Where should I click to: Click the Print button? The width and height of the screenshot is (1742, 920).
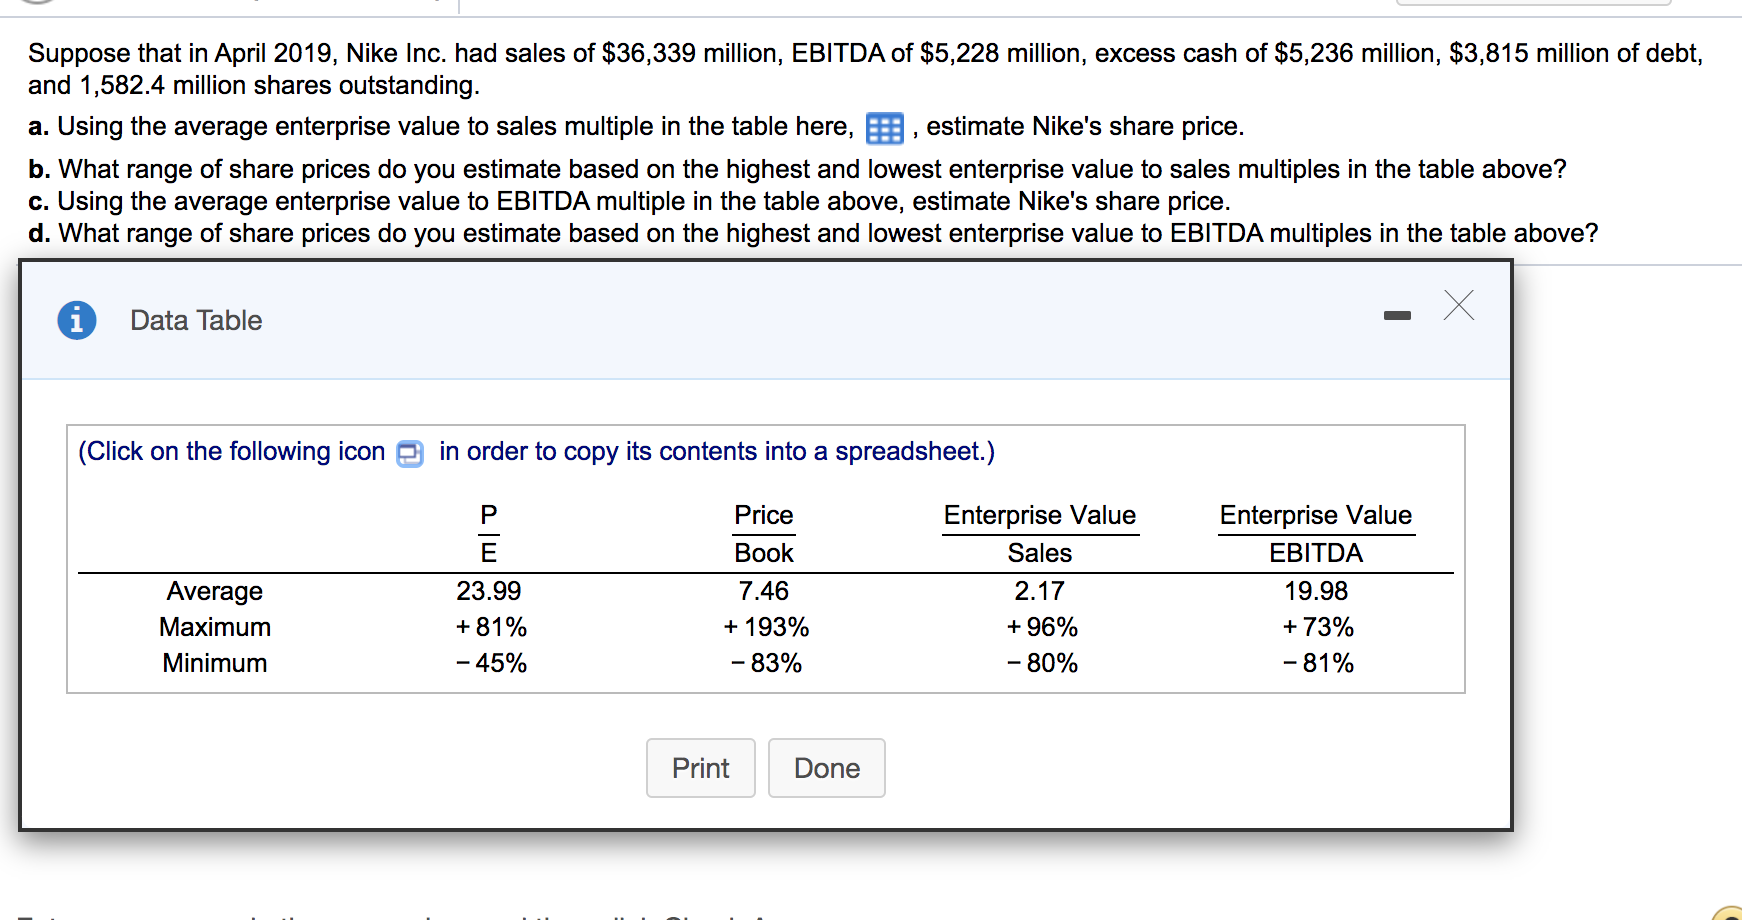pyautogui.click(x=701, y=768)
